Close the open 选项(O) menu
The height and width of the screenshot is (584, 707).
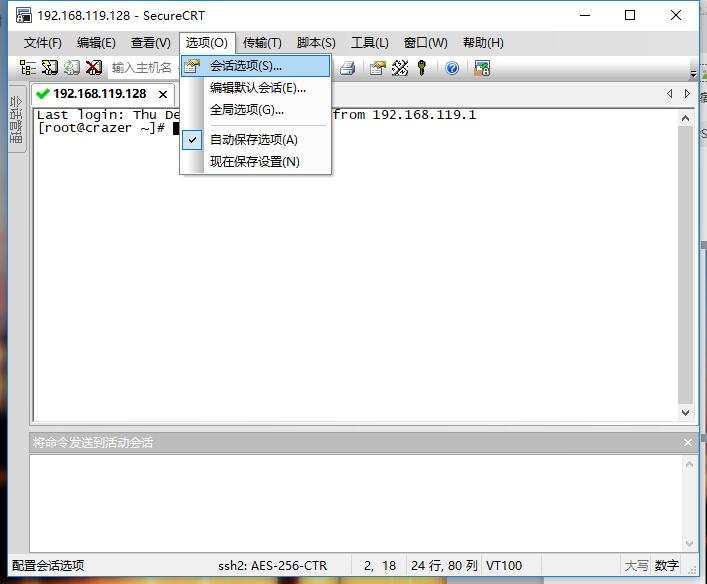click(x=207, y=43)
